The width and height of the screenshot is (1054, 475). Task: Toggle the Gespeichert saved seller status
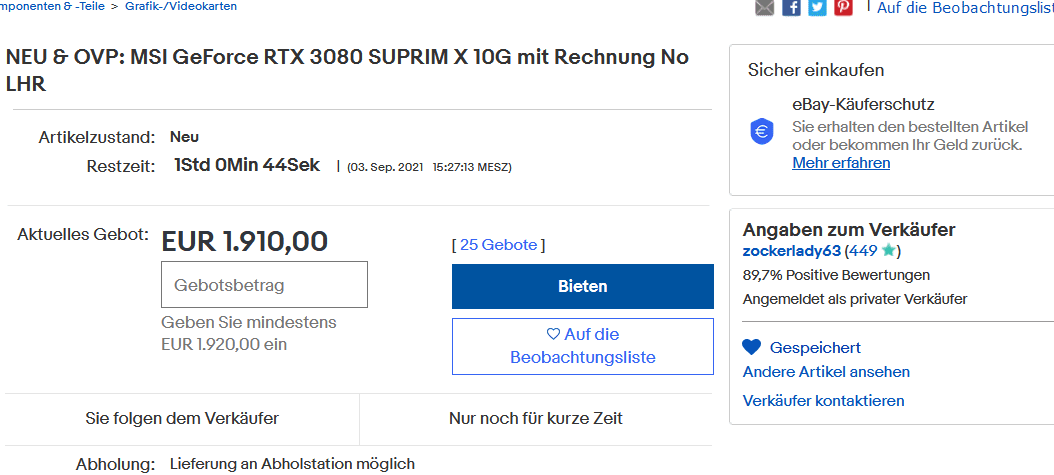pyautogui.click(x=814, y=348)
